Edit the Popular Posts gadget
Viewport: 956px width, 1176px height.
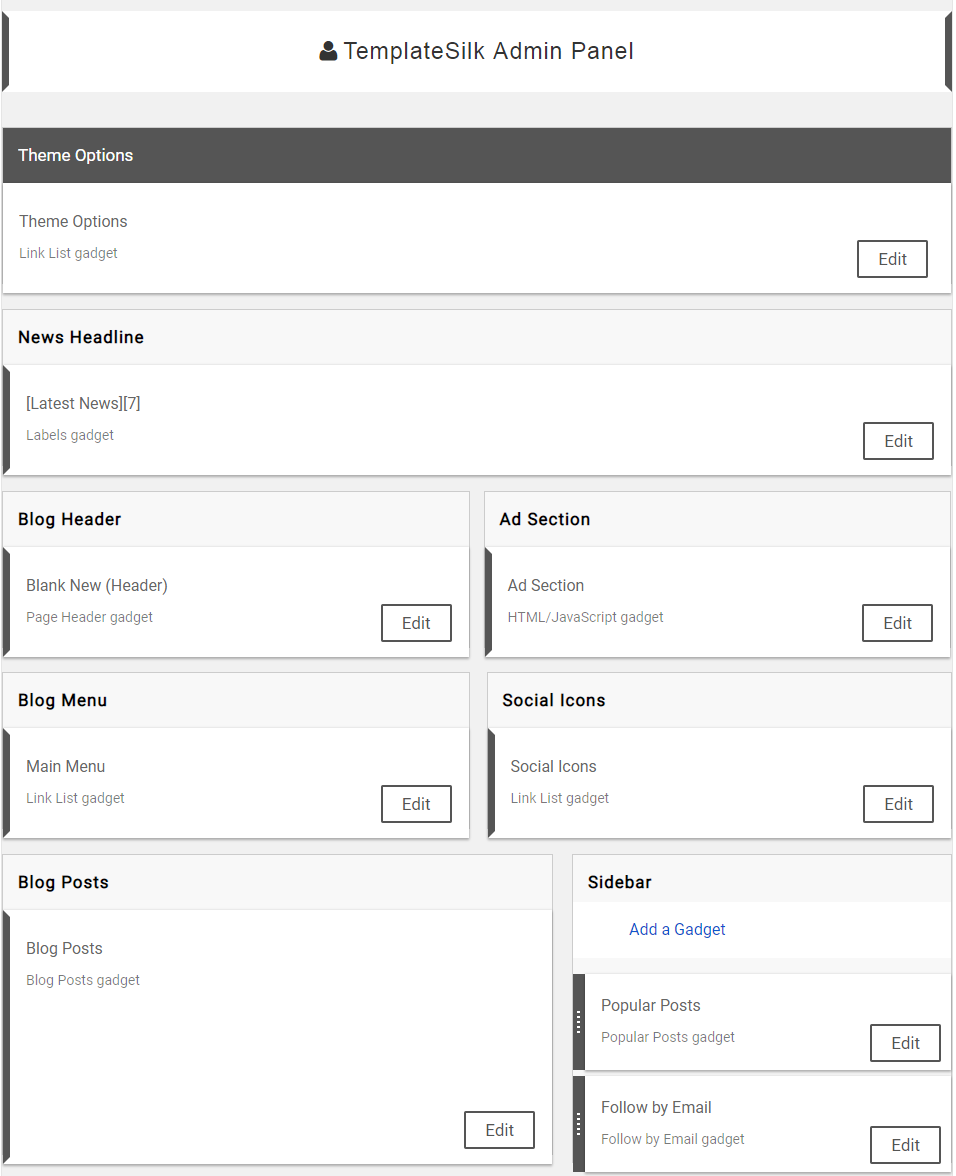coord(906,1043)
